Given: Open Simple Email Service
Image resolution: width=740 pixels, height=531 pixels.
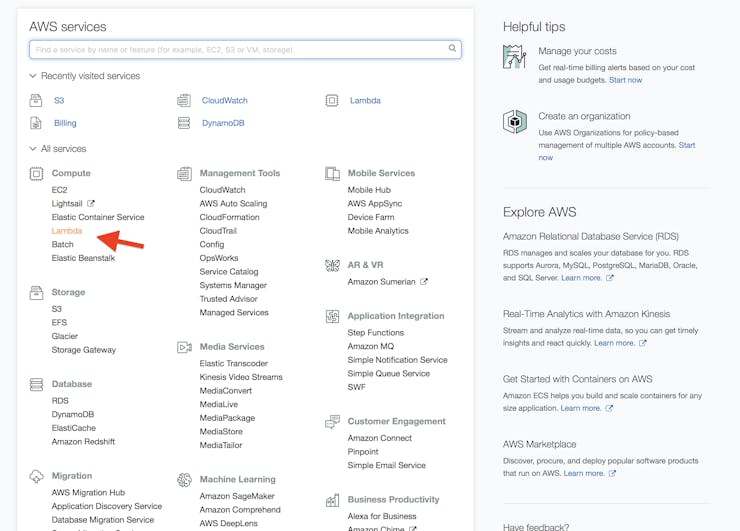Looking at the screenshot, I should [387, 465].
